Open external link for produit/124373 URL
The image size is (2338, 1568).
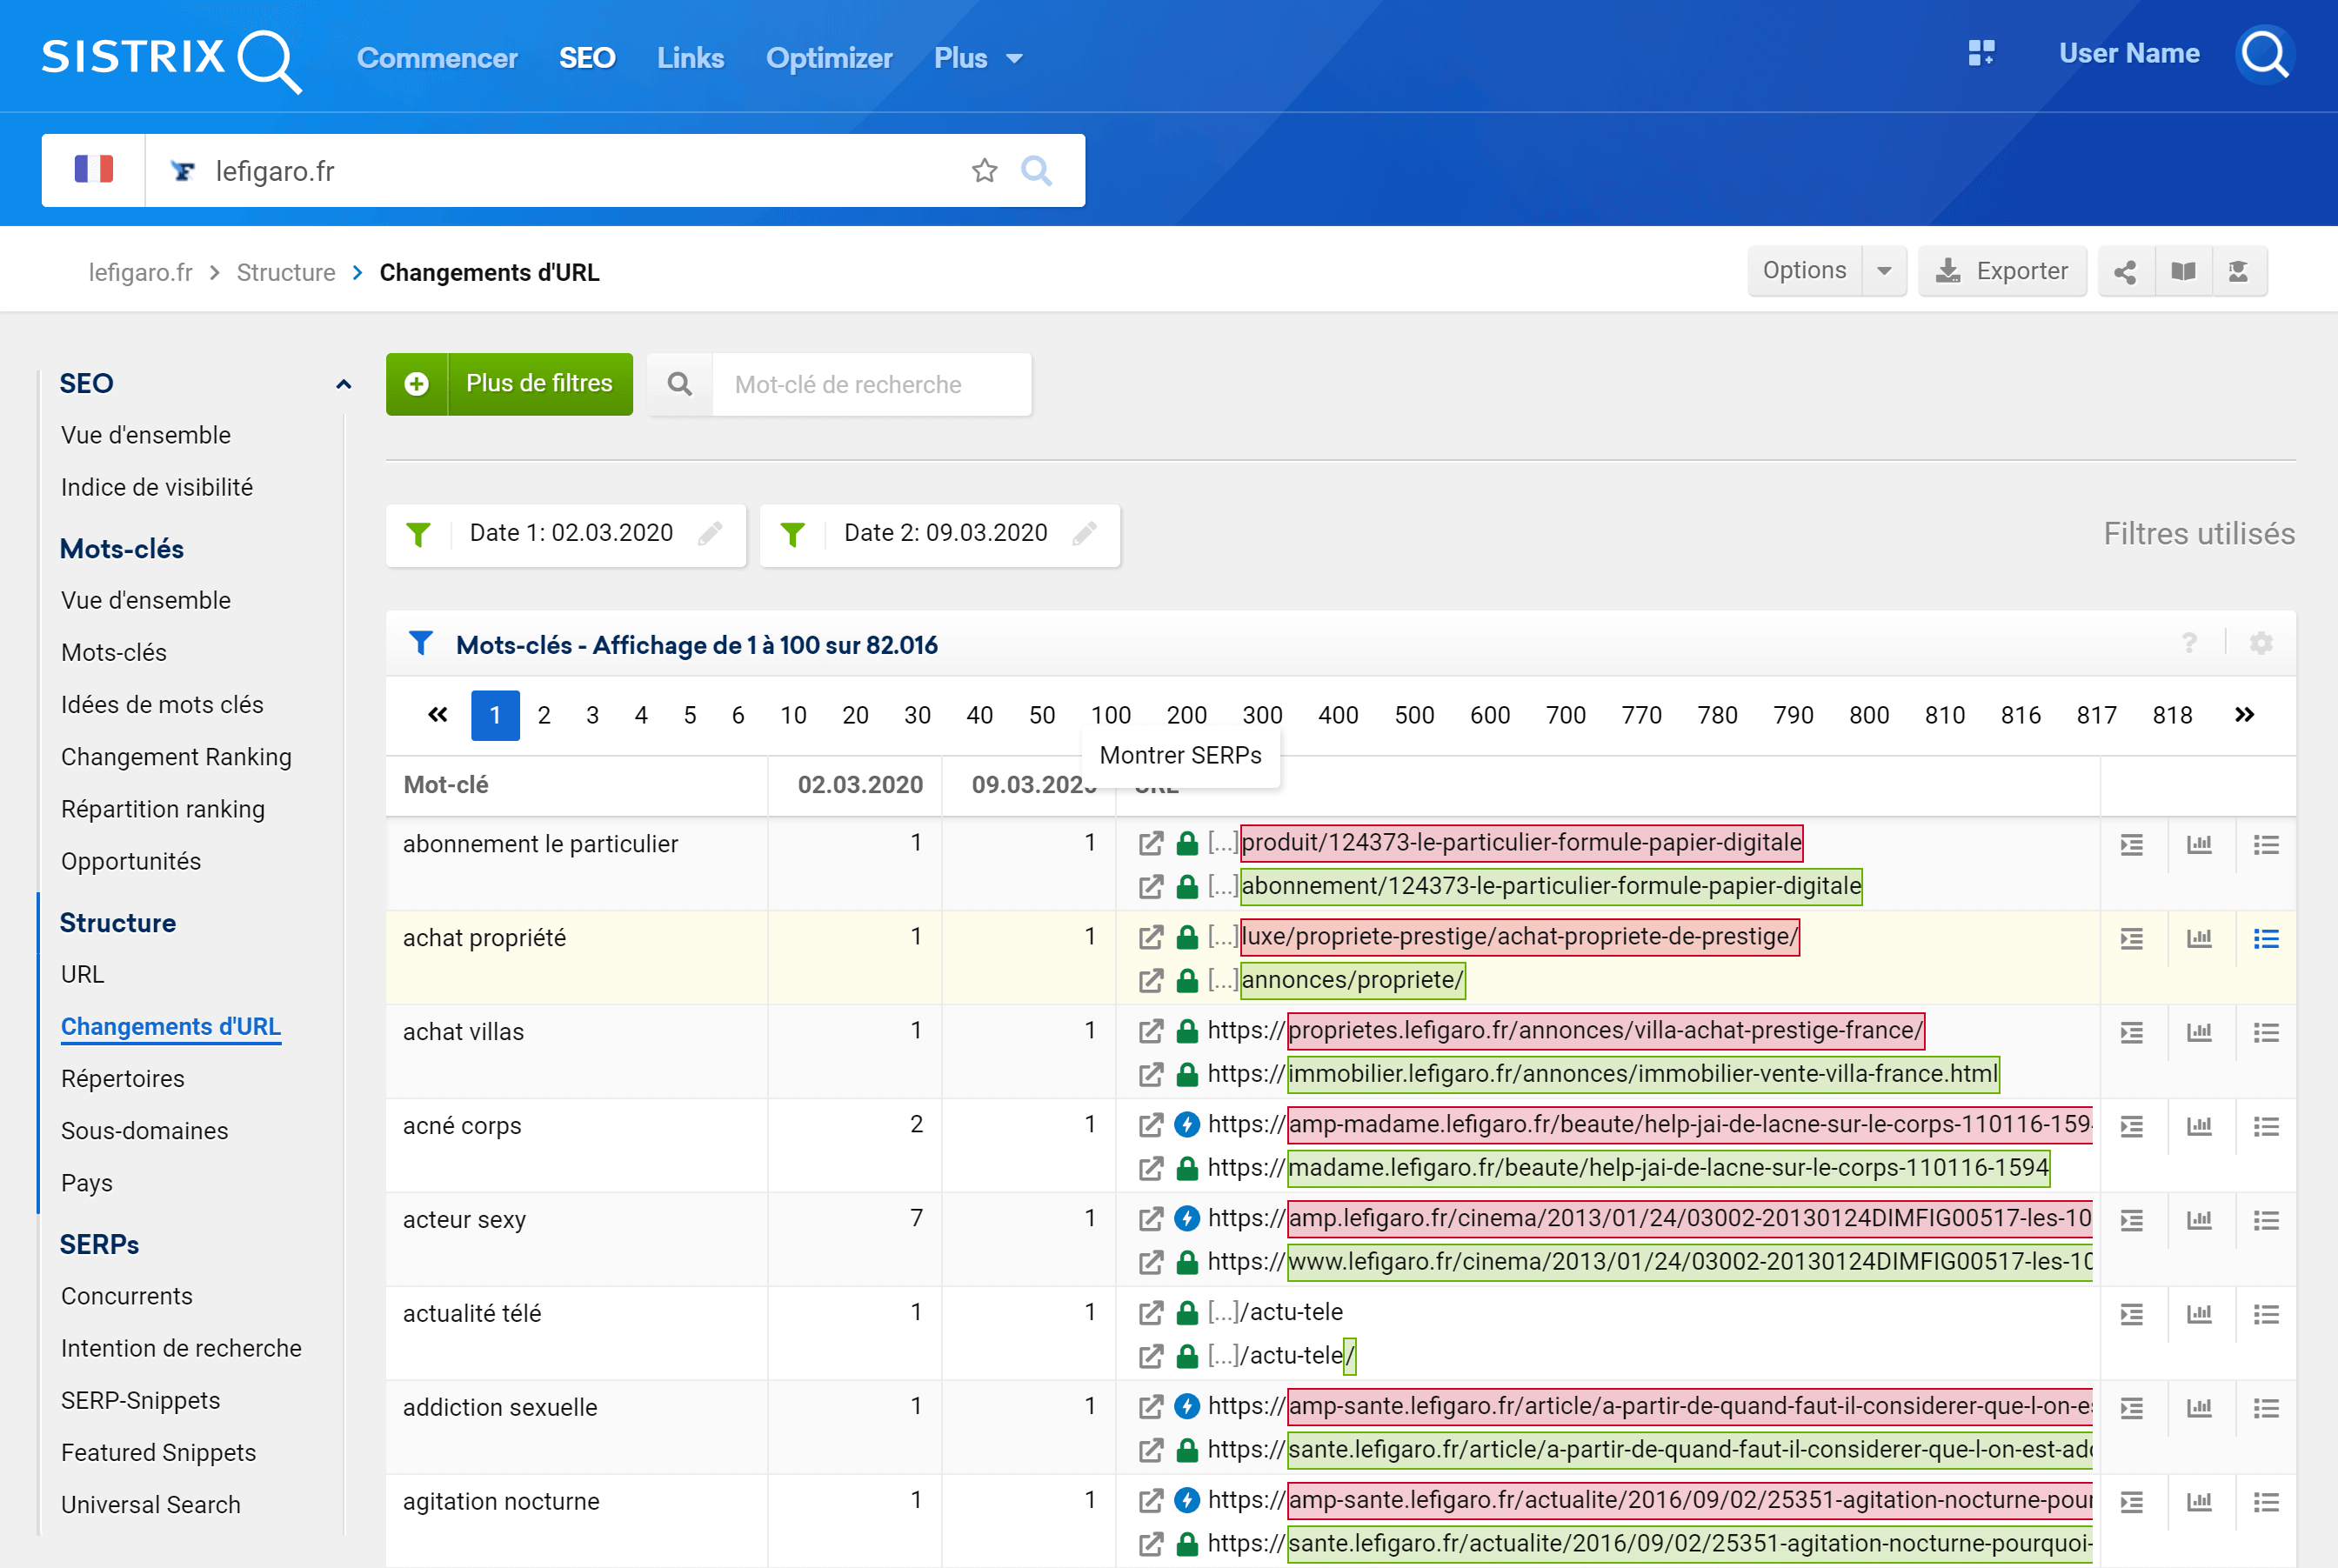point(1151,844)
